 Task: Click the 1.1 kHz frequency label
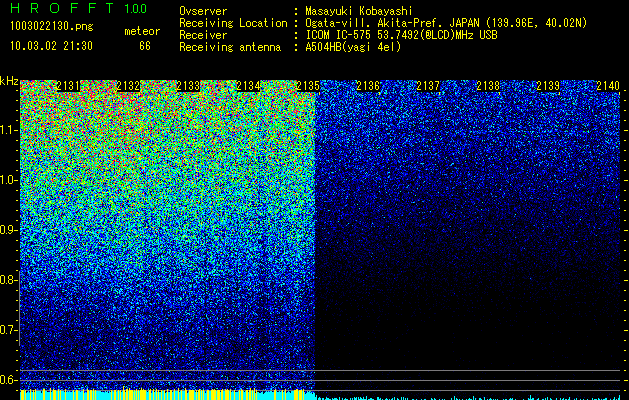(8, 130)
